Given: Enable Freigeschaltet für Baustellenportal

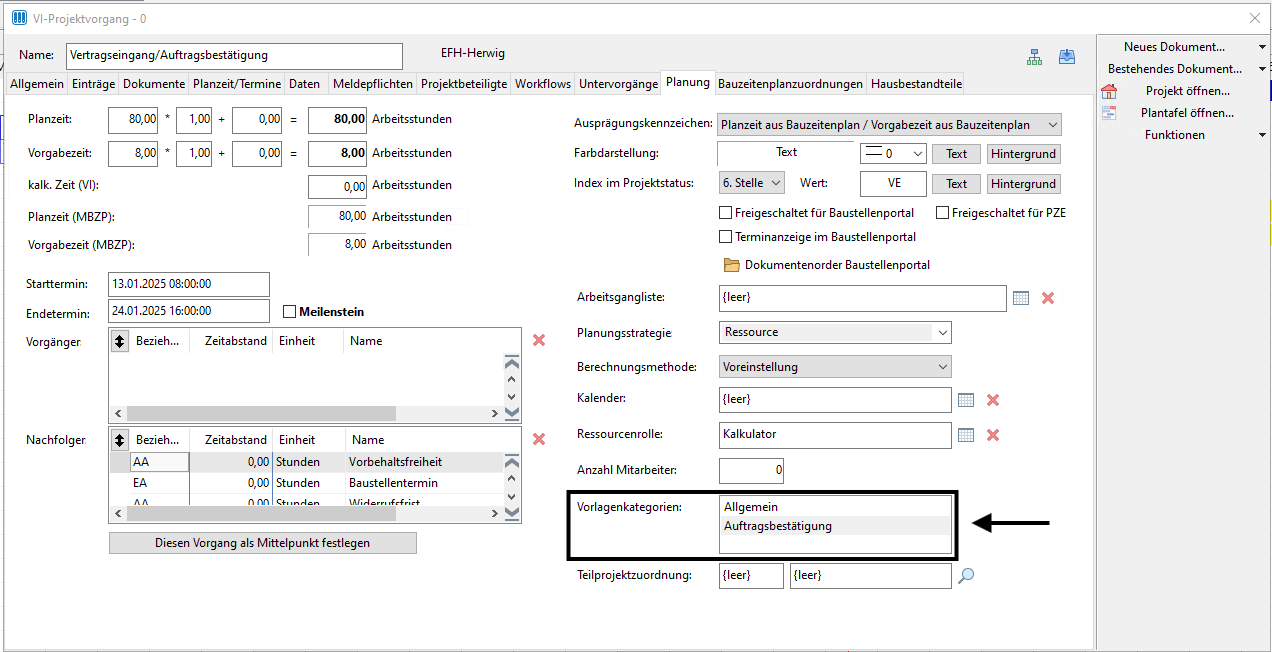Looking at the screenshot, I should click(x=726, y=213).
